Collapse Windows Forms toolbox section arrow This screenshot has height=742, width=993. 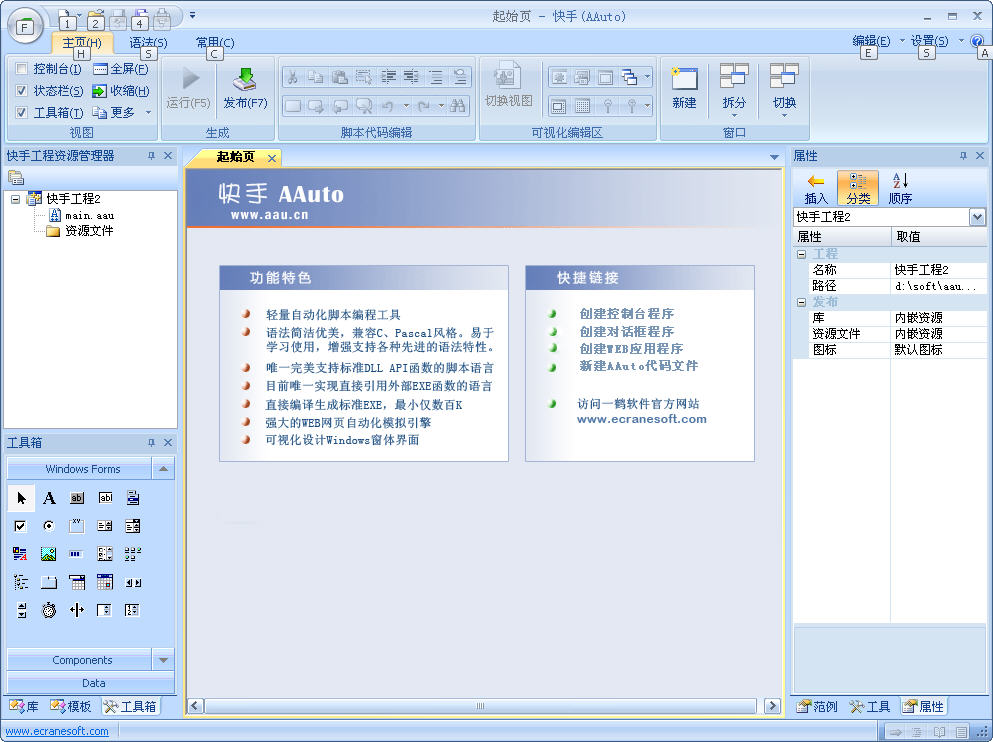click(x=163, y=469)
